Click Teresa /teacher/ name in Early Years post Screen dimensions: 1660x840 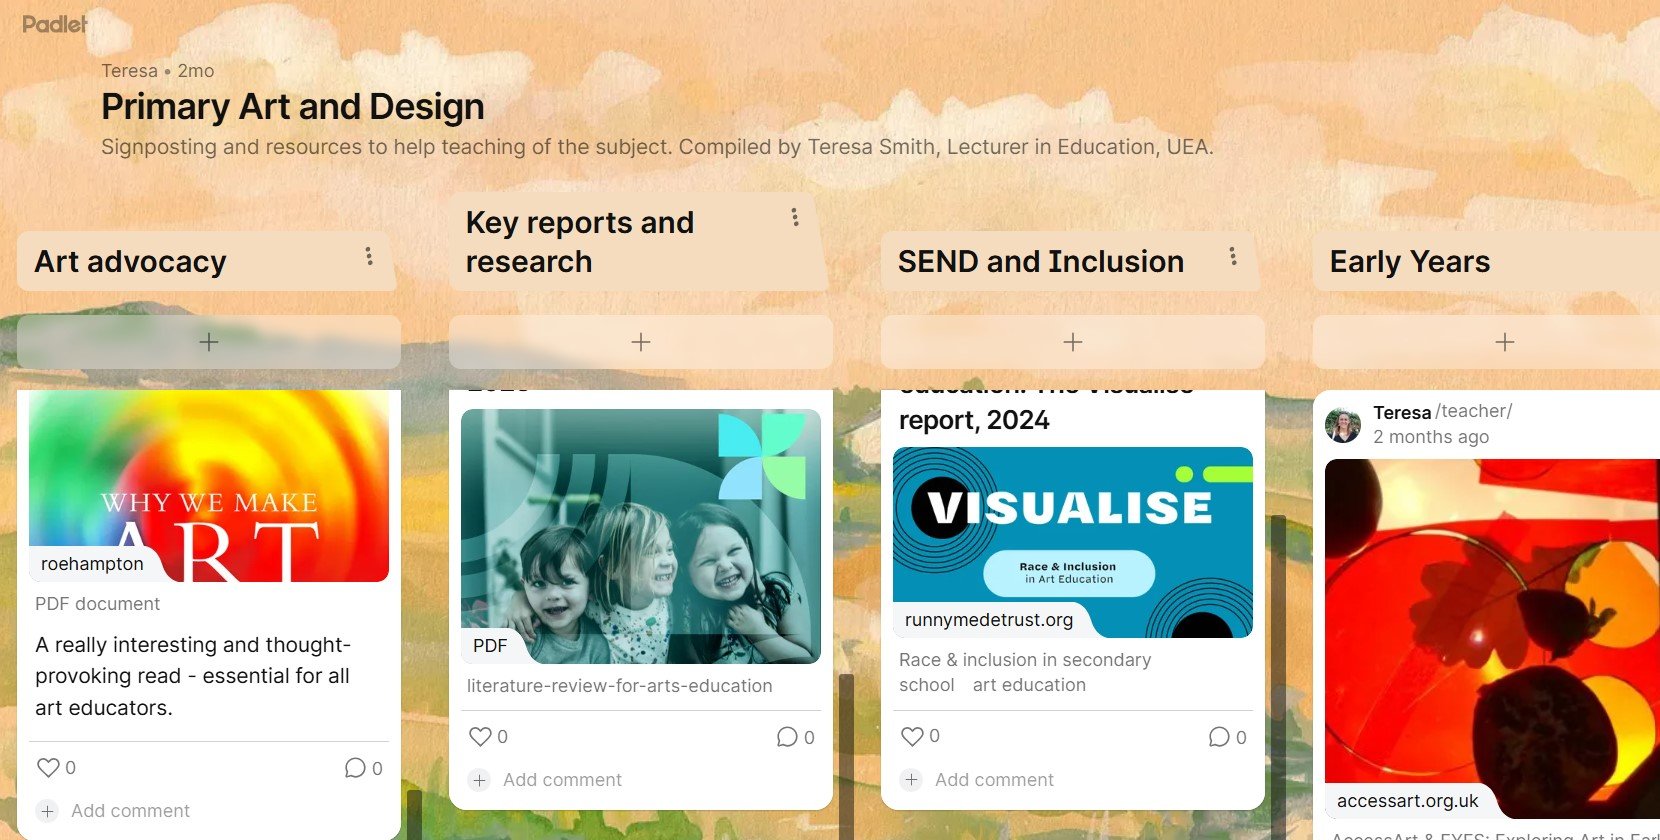click(1442, 412)
